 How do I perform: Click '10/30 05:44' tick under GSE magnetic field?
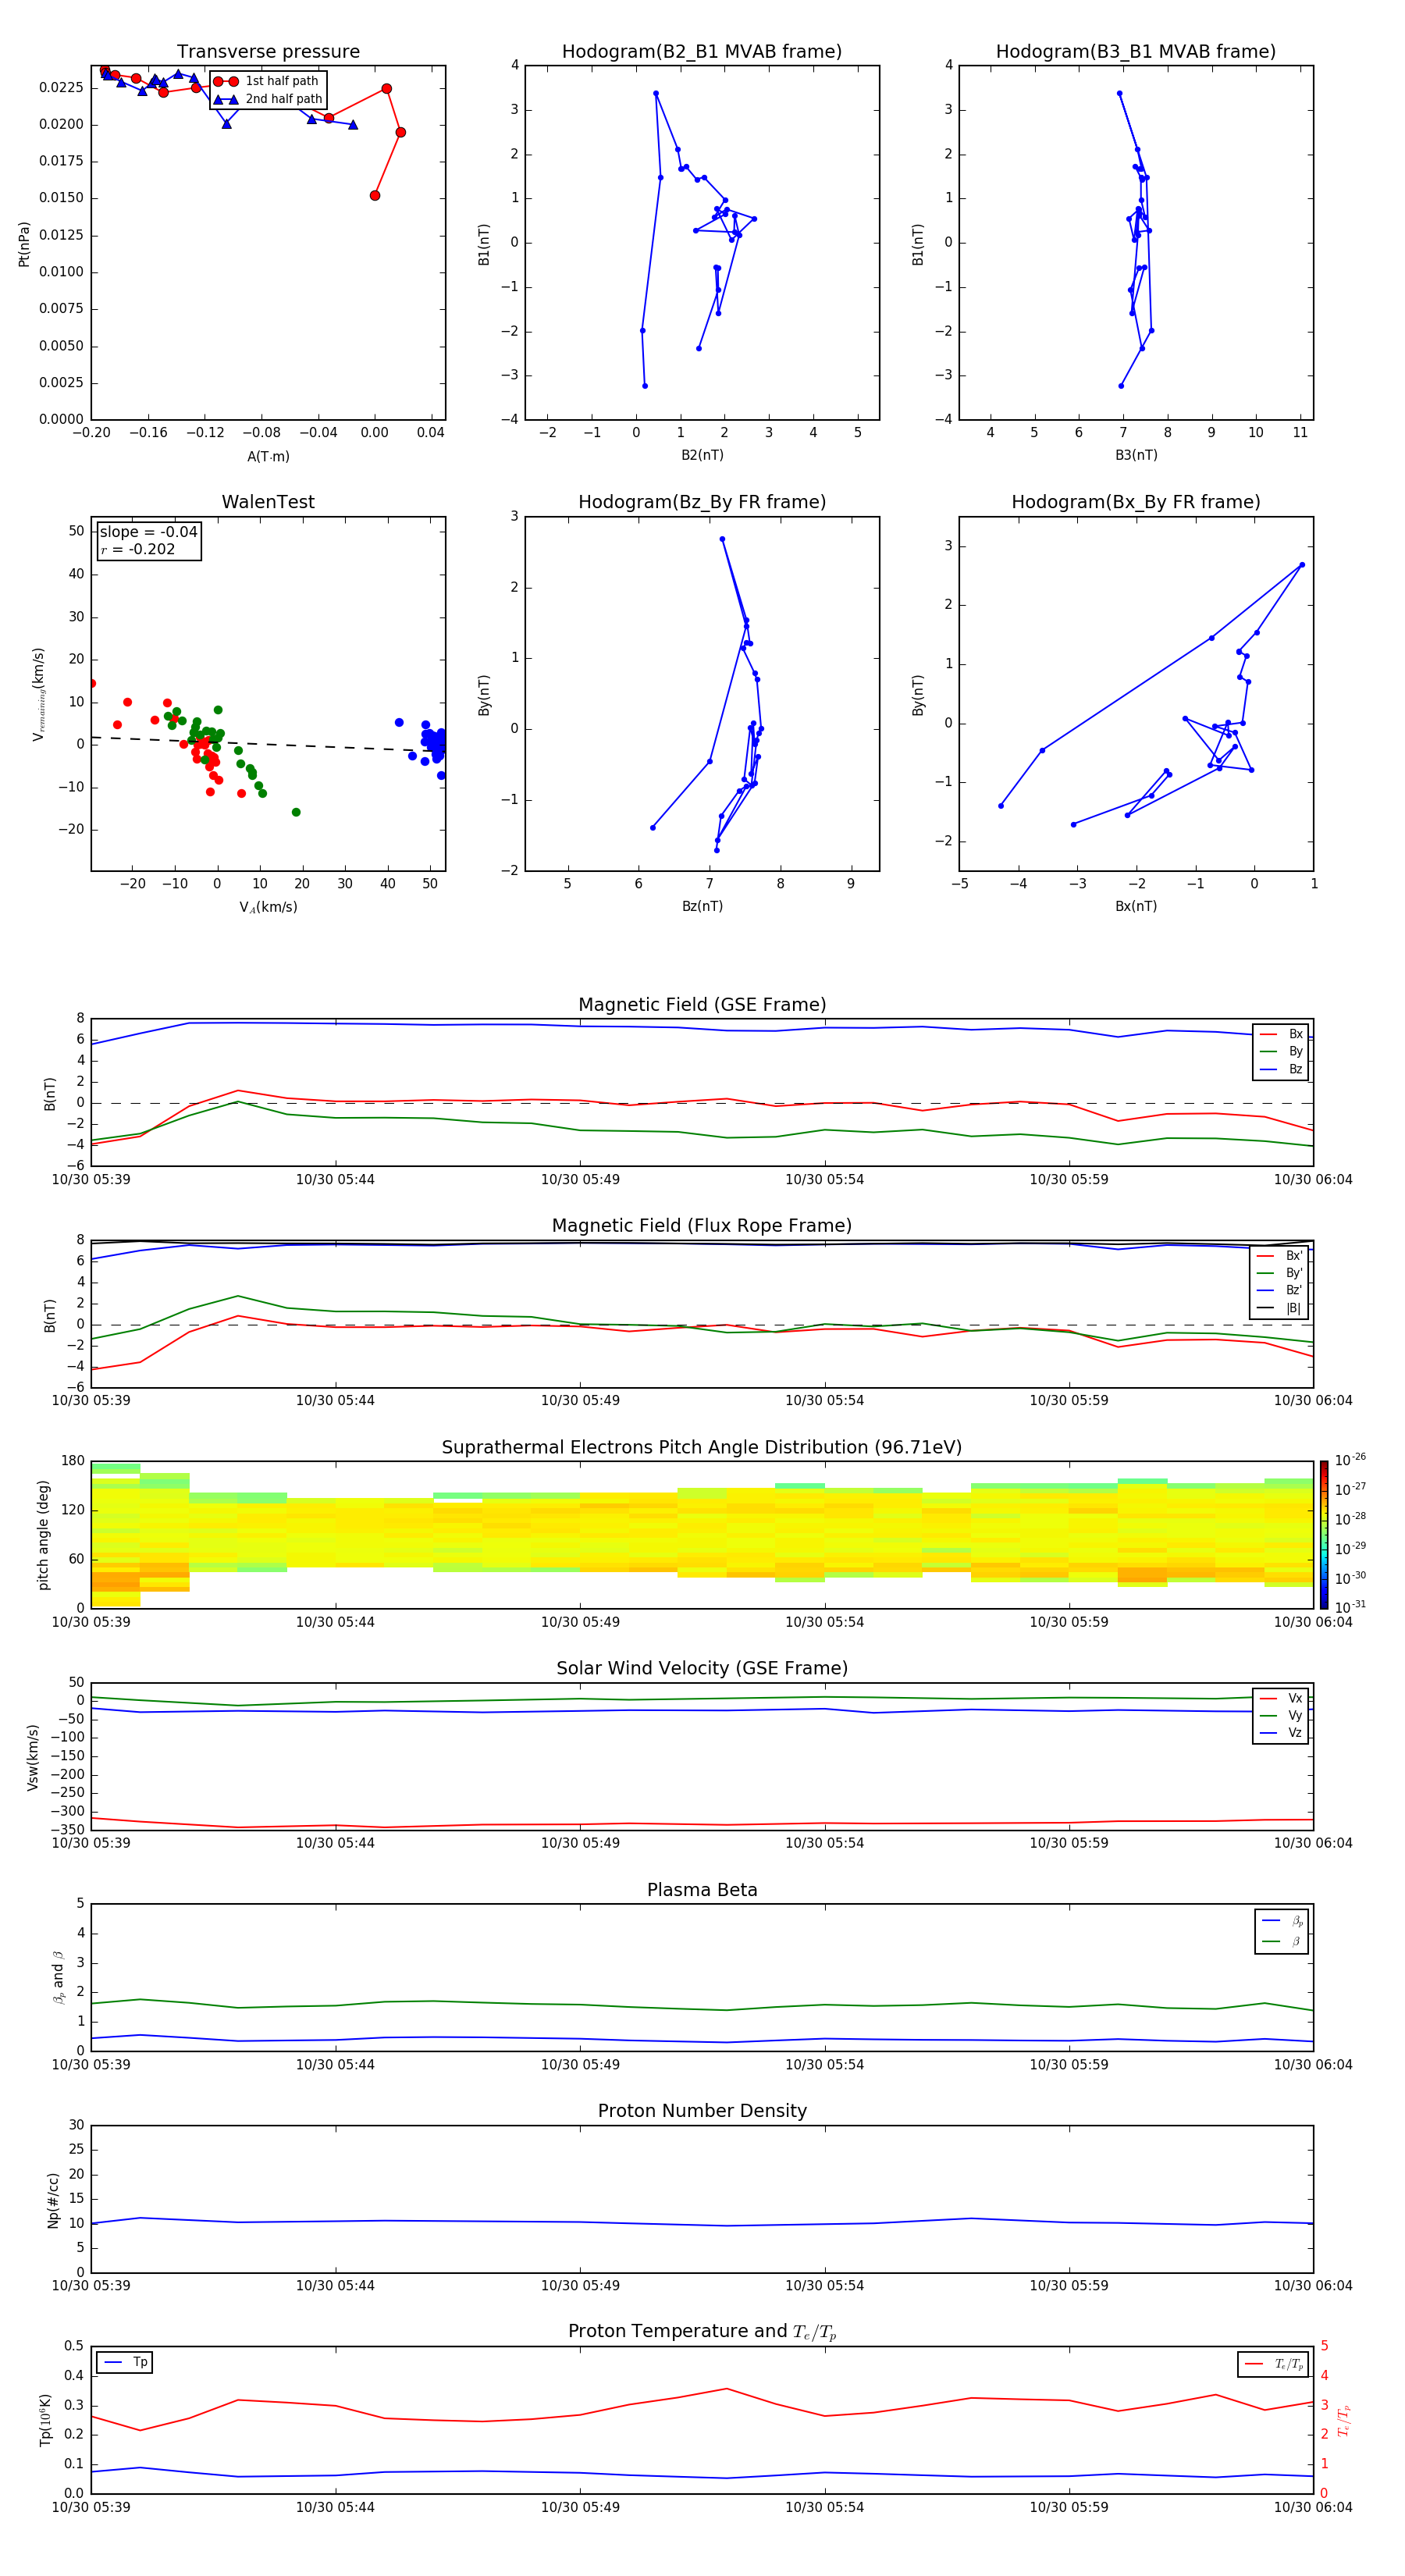[x=335, y=1180]
